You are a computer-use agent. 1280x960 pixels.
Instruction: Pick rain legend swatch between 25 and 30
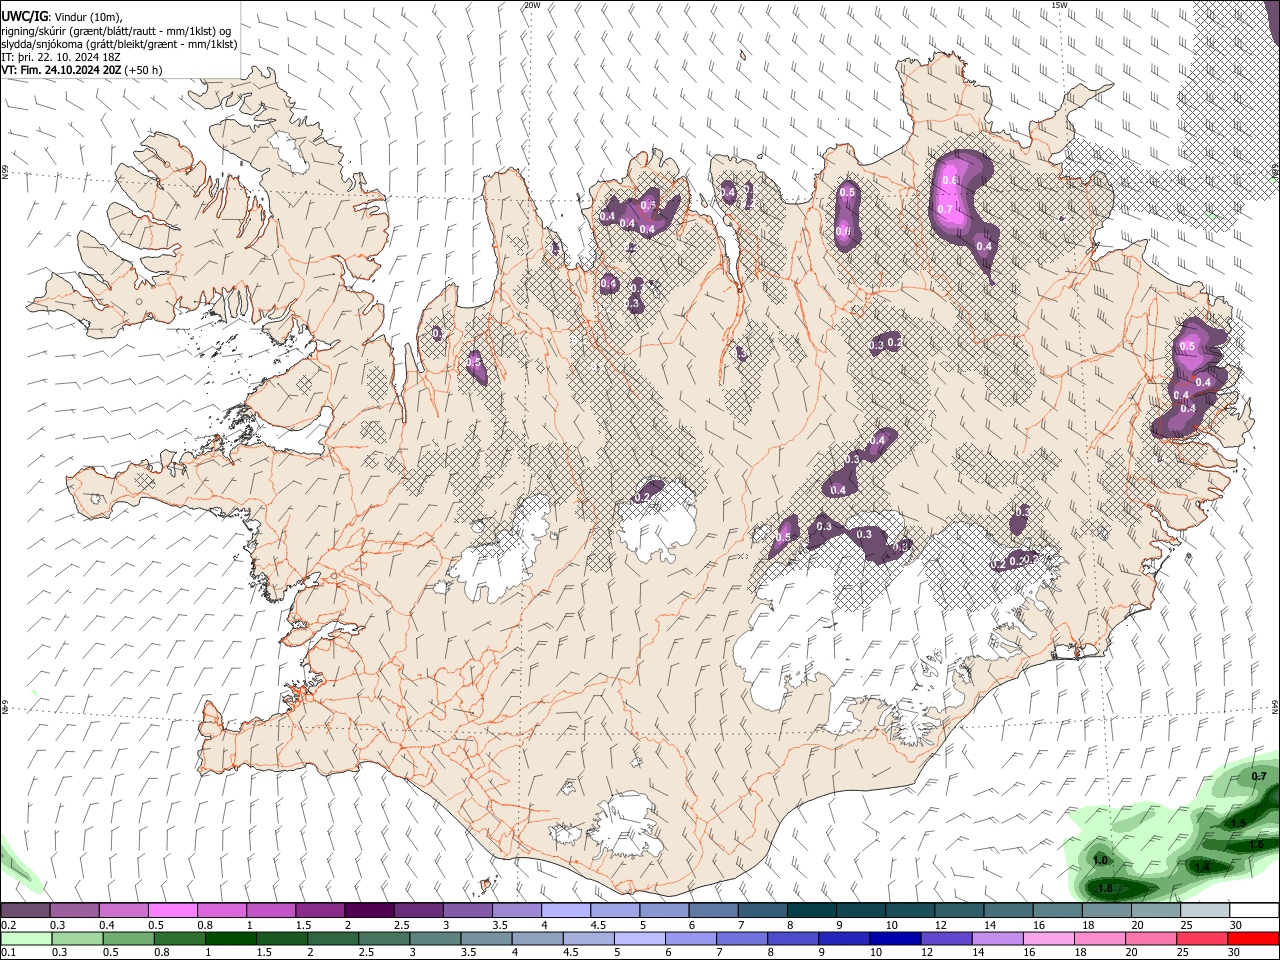click(1202, 938)
